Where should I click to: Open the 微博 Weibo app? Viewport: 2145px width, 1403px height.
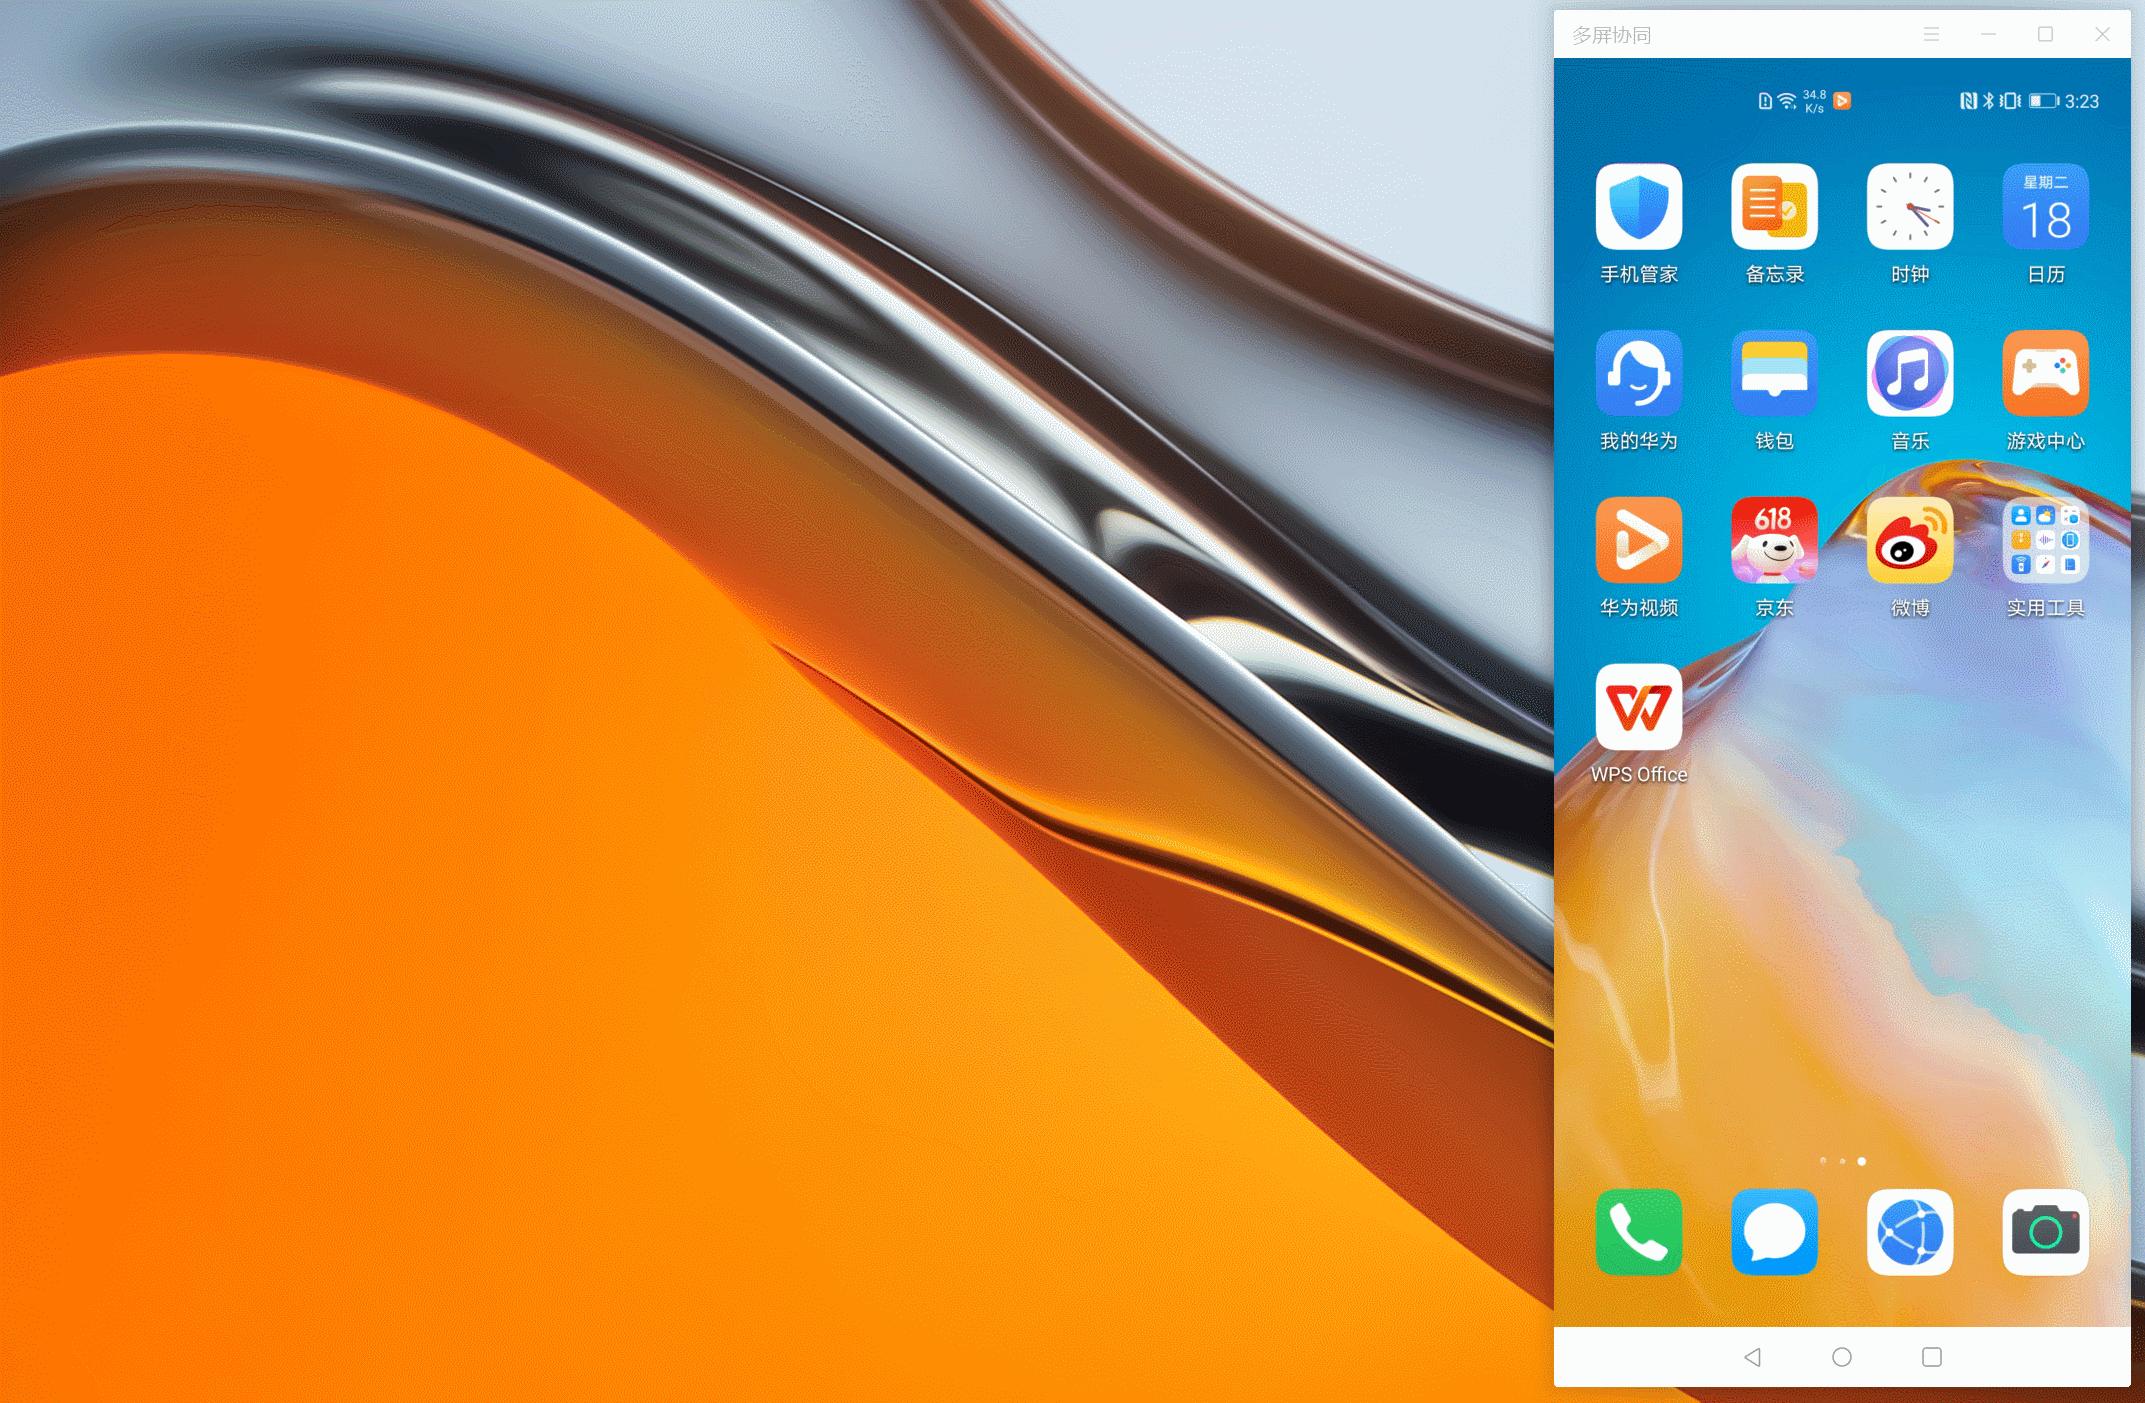1909,540
